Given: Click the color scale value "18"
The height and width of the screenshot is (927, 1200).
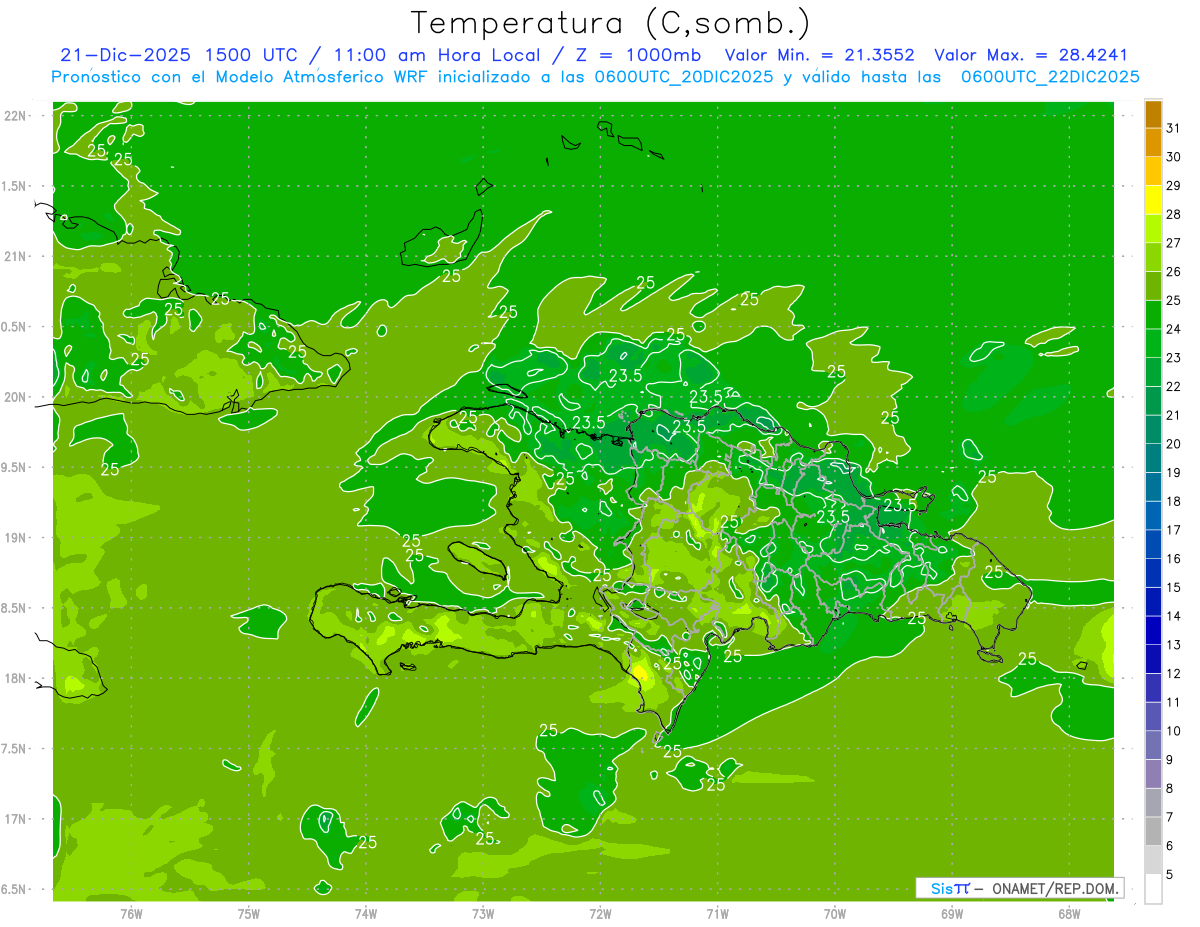Looking at the screenshot, I should [1173, 501].
